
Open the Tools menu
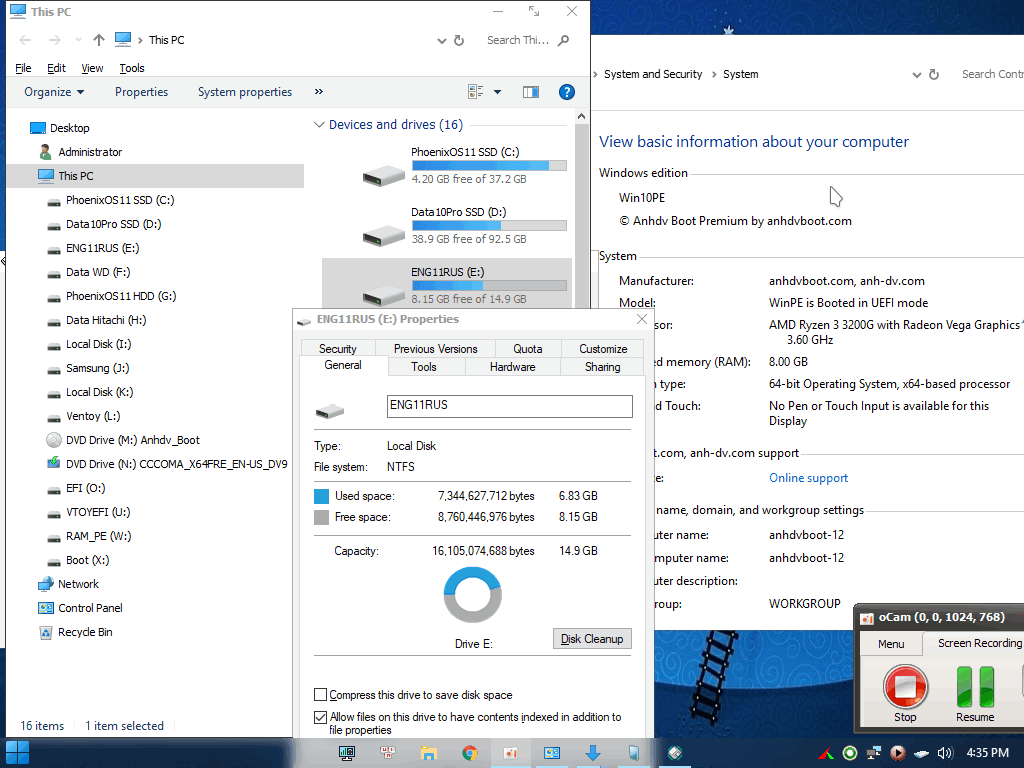(x=132, y=68)
